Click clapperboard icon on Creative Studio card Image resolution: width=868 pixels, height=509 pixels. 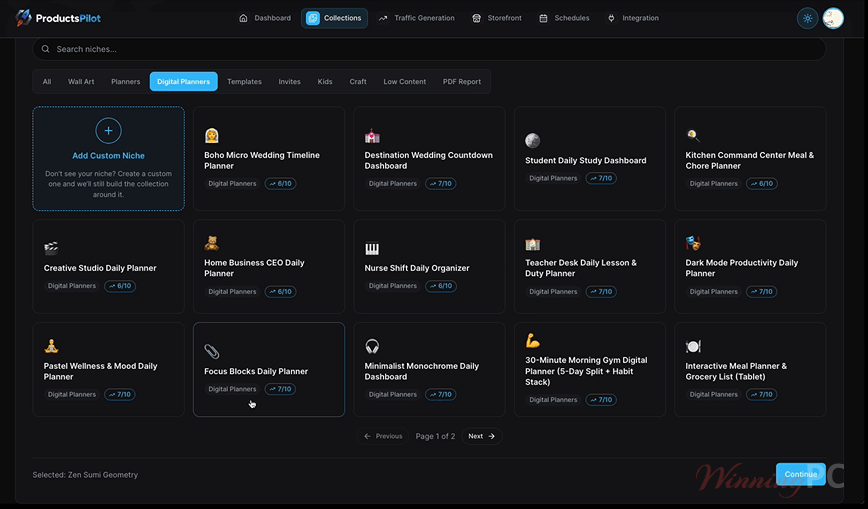click(x=51, y=248)
